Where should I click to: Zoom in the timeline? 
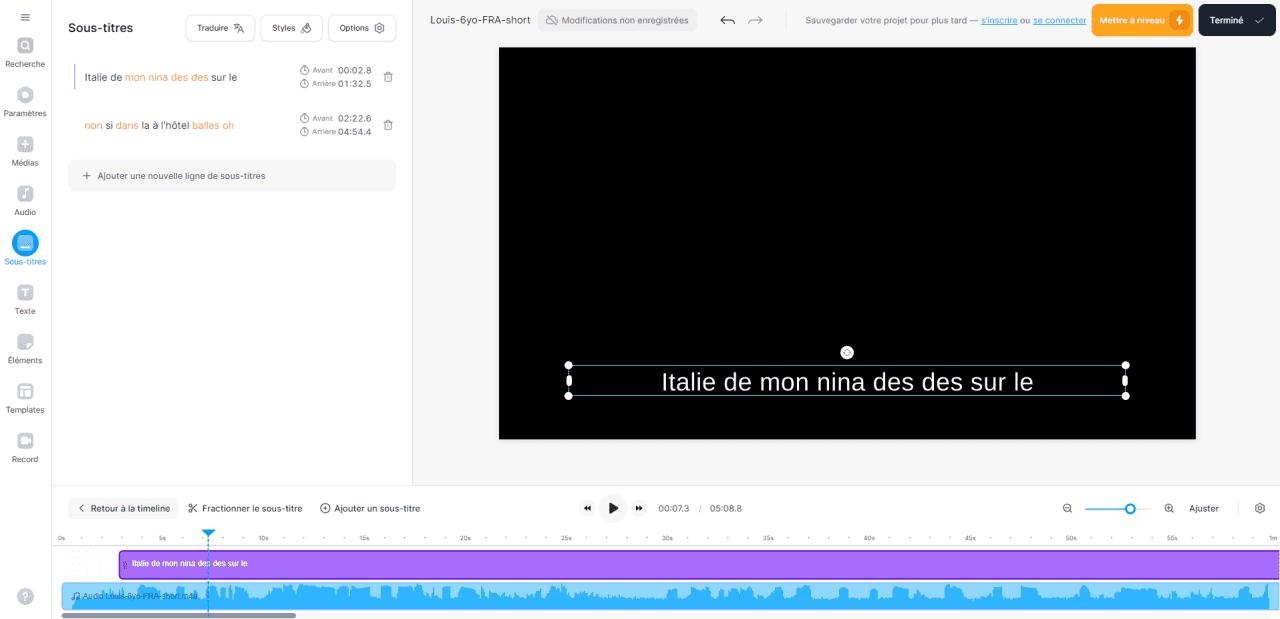click(x=1169, y=508)
